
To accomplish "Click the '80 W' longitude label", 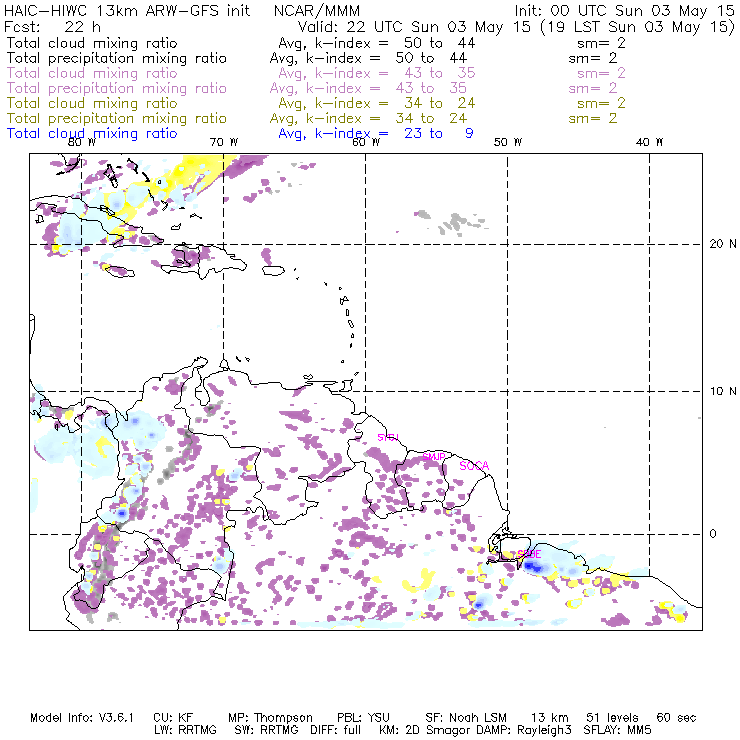I will (x=82, y=142).
